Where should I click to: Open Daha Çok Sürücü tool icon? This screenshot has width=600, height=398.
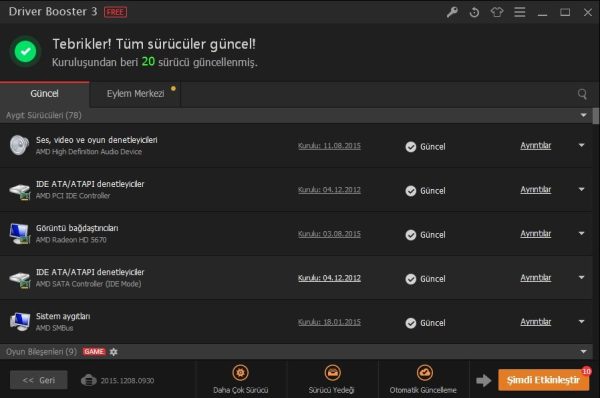[x=240, y=373]
